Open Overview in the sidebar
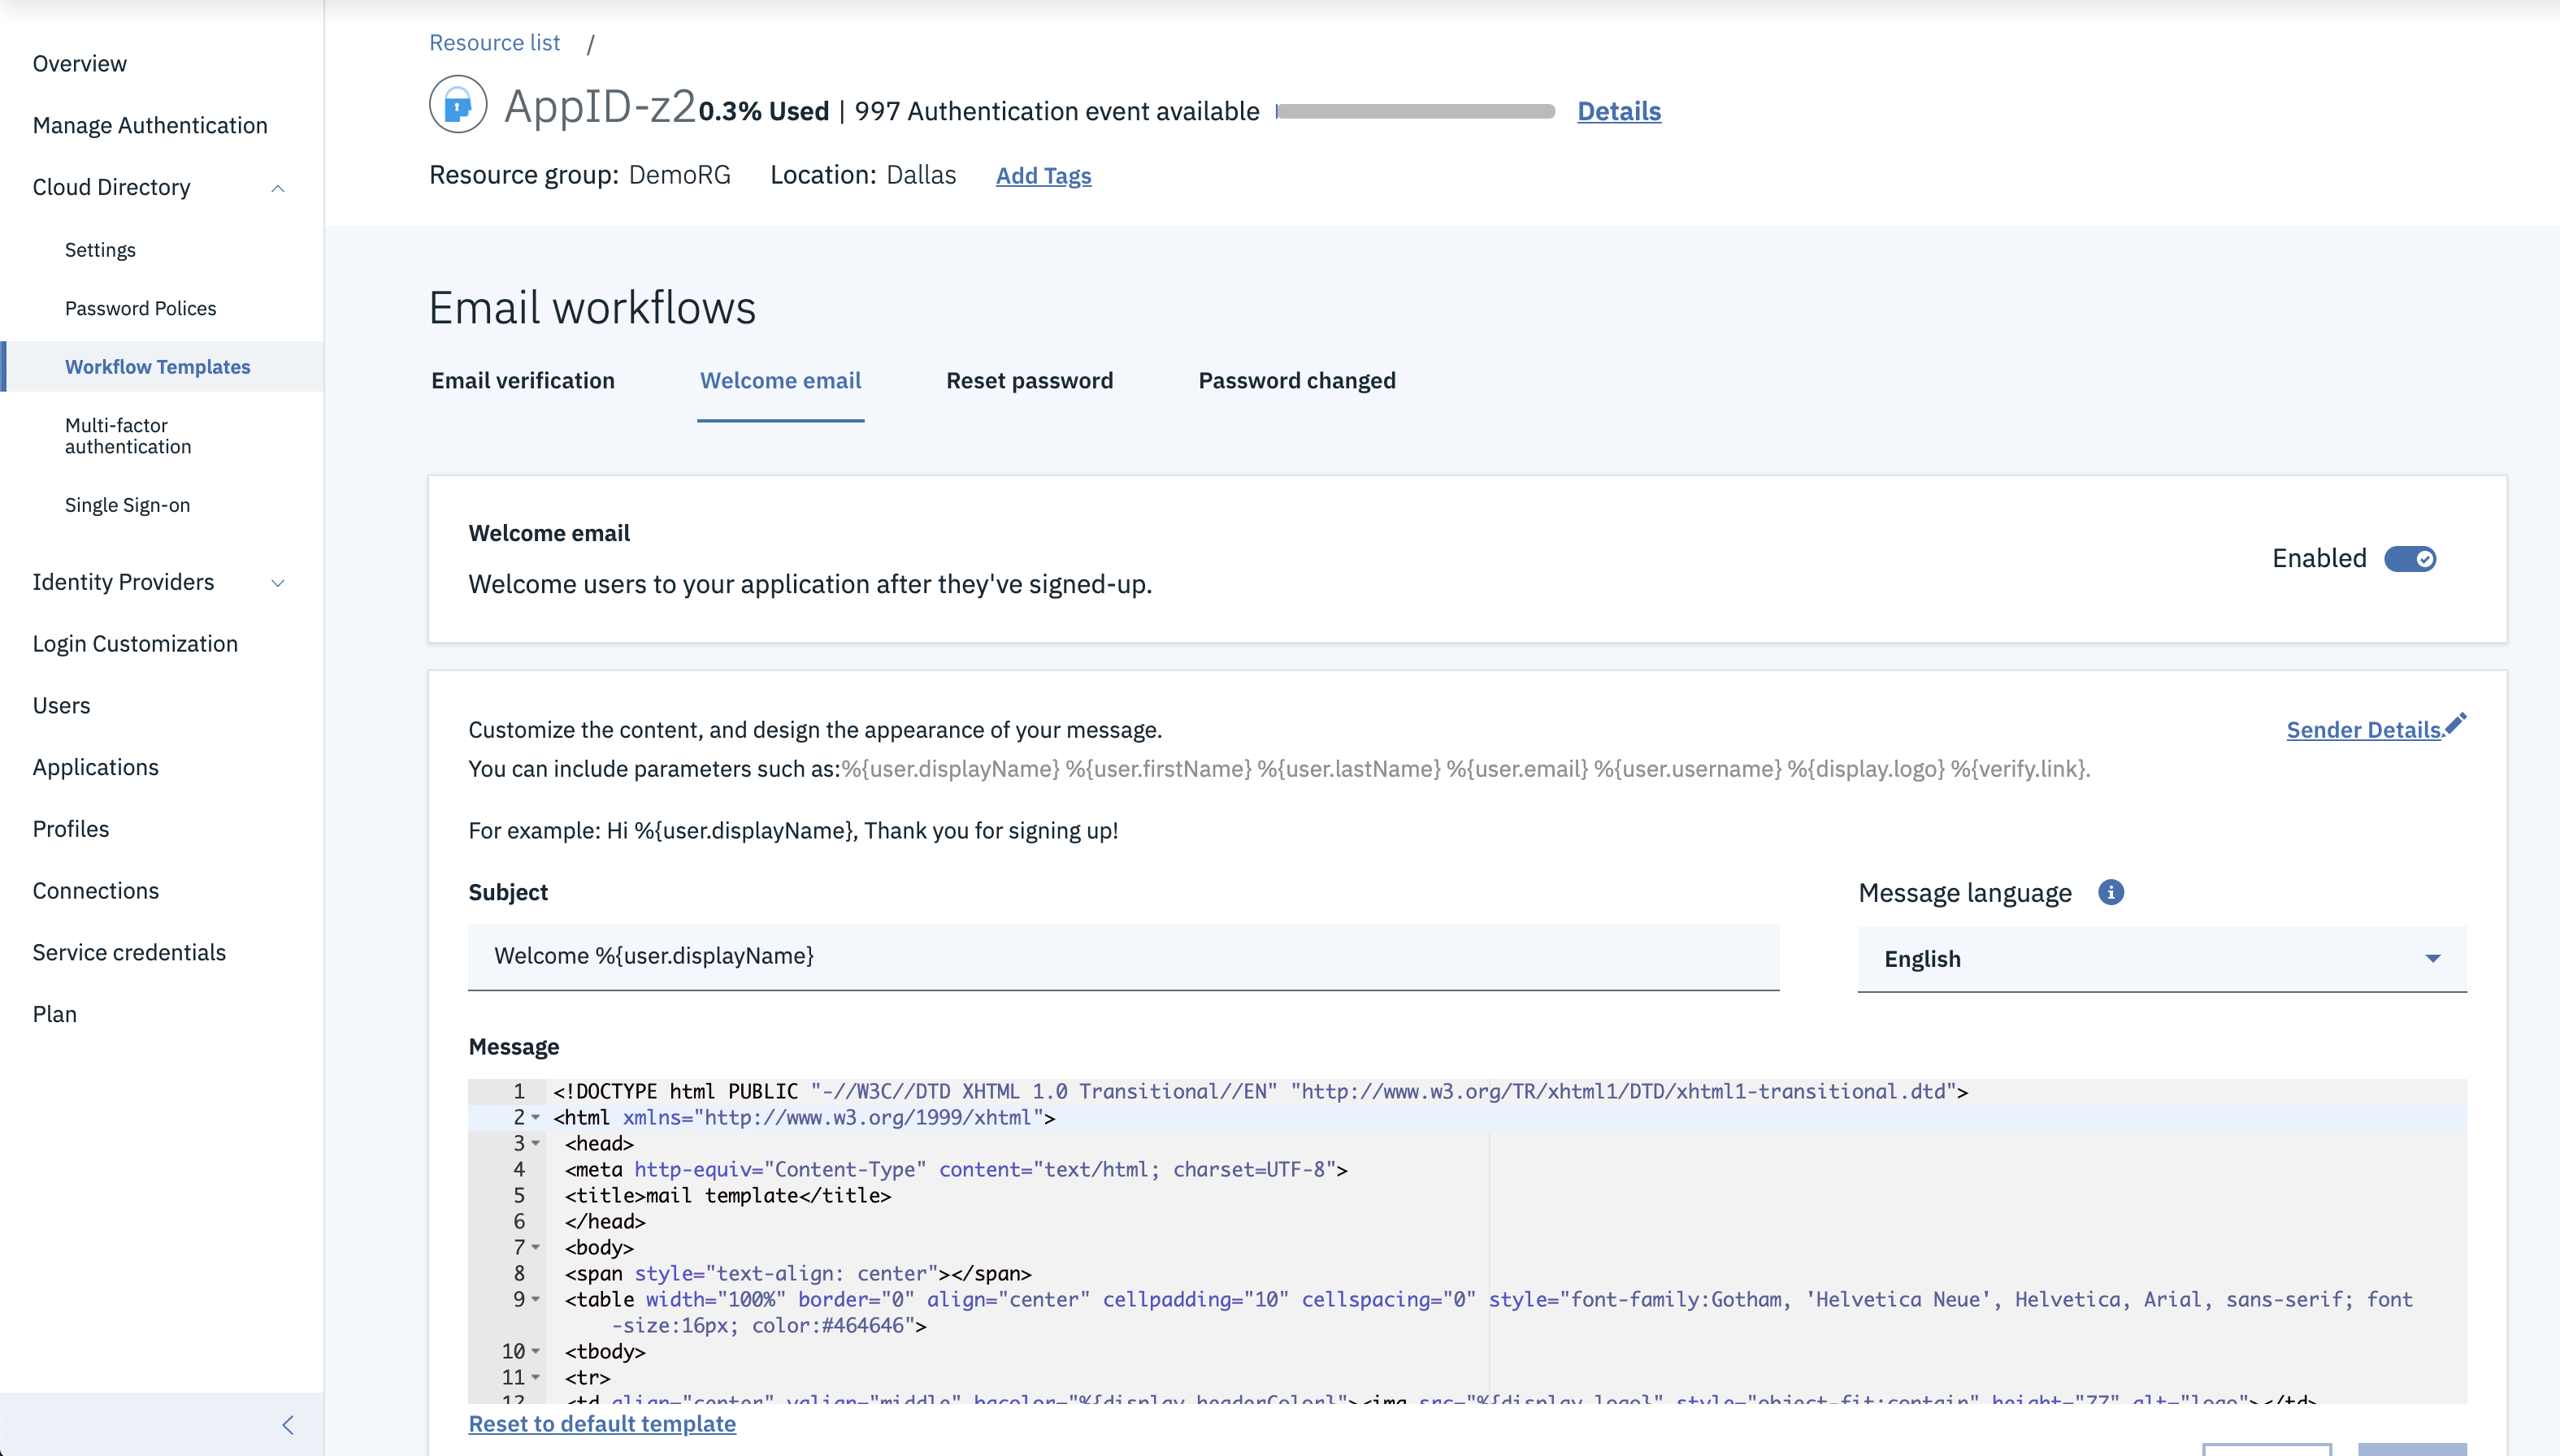The height and width of the screenshot is (1456, 2560). (x=79, y=64)
